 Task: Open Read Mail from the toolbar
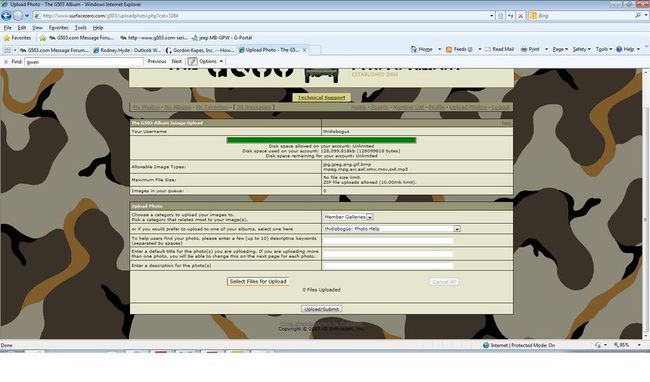(500, 49)
